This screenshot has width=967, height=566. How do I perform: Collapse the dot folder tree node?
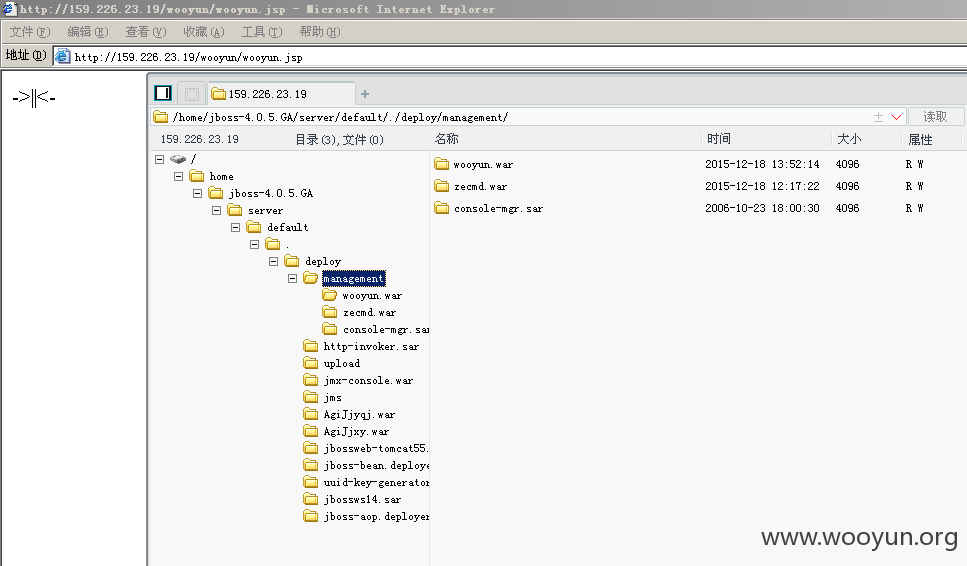[254, 244]
